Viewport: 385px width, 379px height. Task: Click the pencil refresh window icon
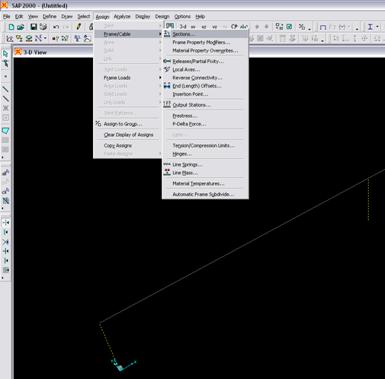click(x=79, y=27)
